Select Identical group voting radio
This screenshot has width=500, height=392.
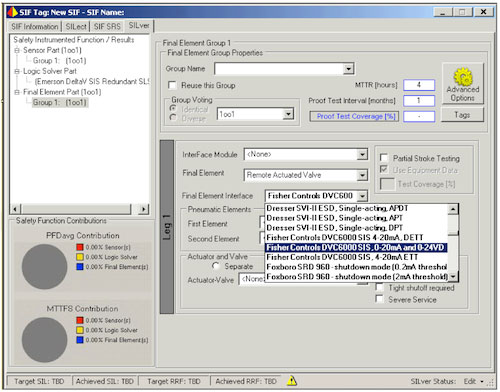(x=173, y=108)
